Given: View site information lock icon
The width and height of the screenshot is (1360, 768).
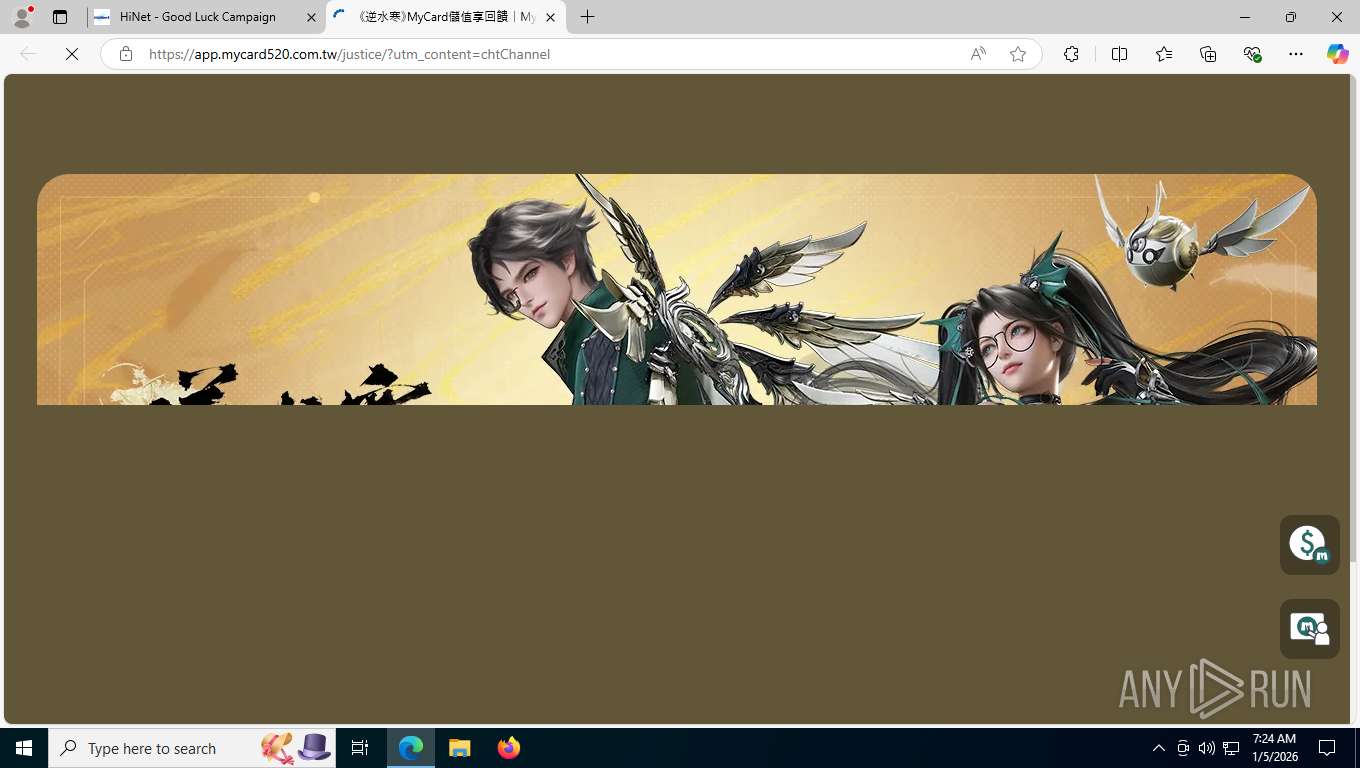Looking at the screenshot, I should coord(125,54).
